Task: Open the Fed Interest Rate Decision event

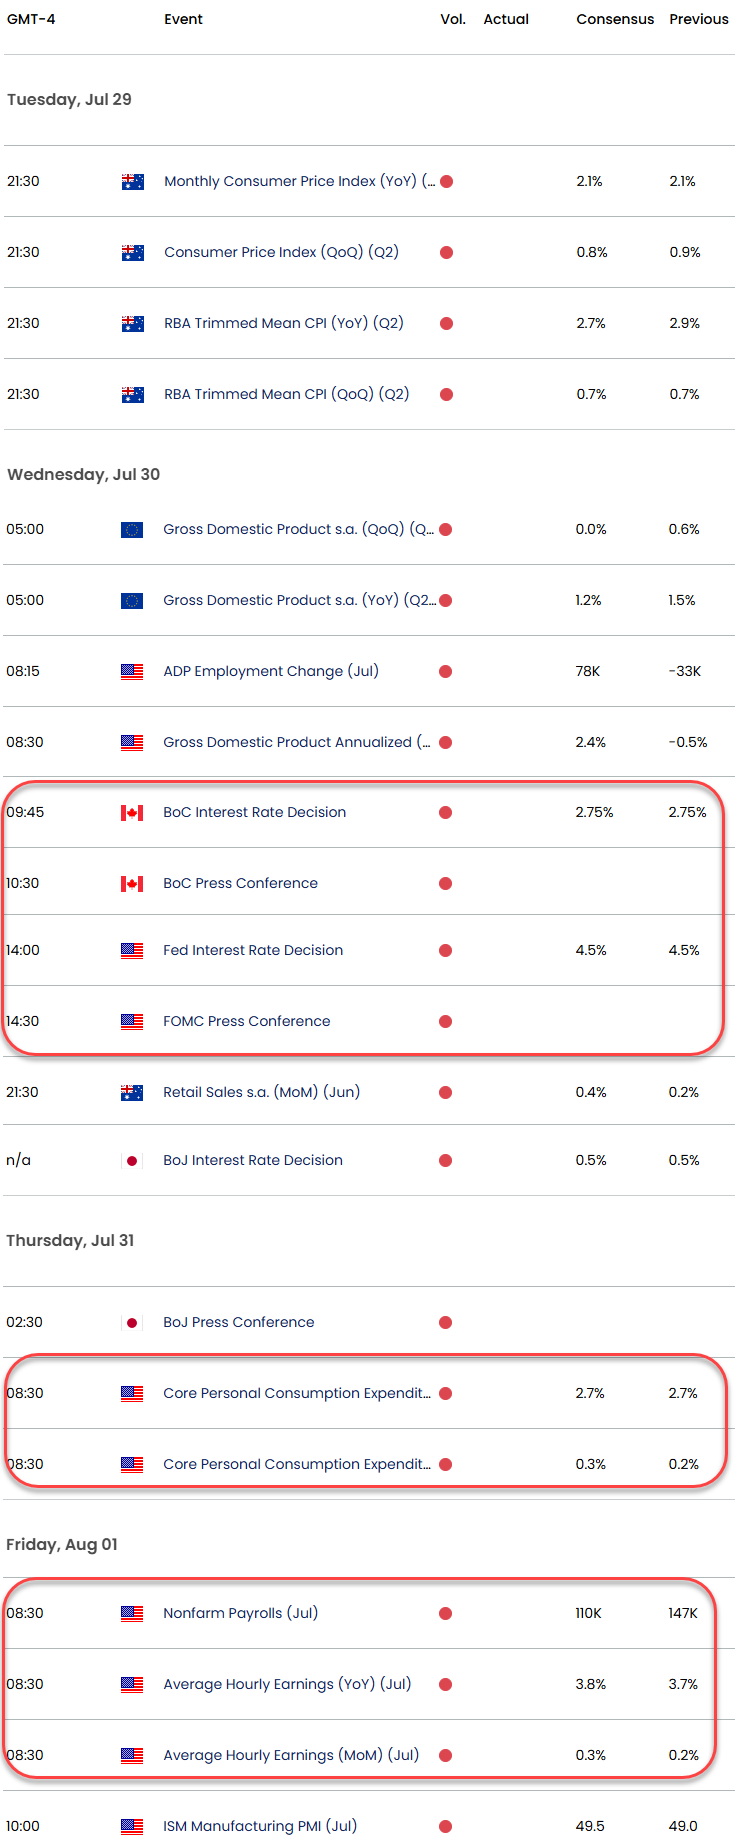Action: click(253, 951)
